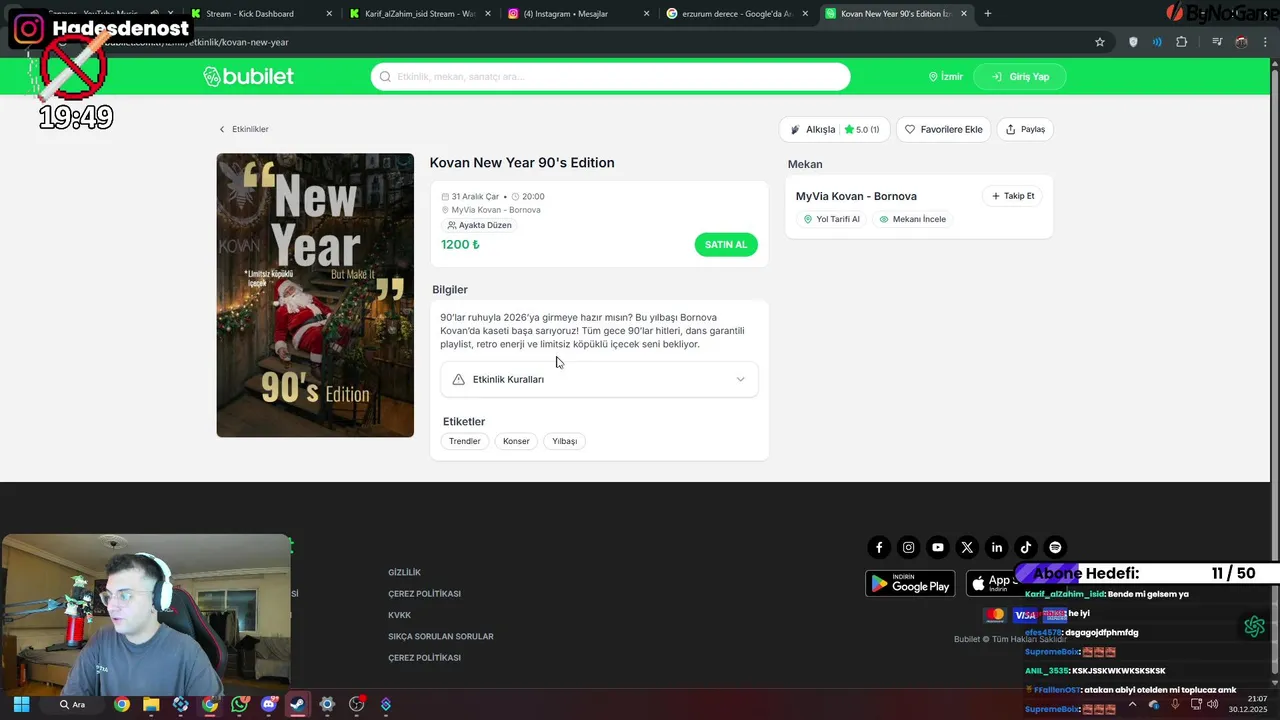
Task: Switch to the Karif_alZahim_isid Stream tab
Action: [420, 14]
